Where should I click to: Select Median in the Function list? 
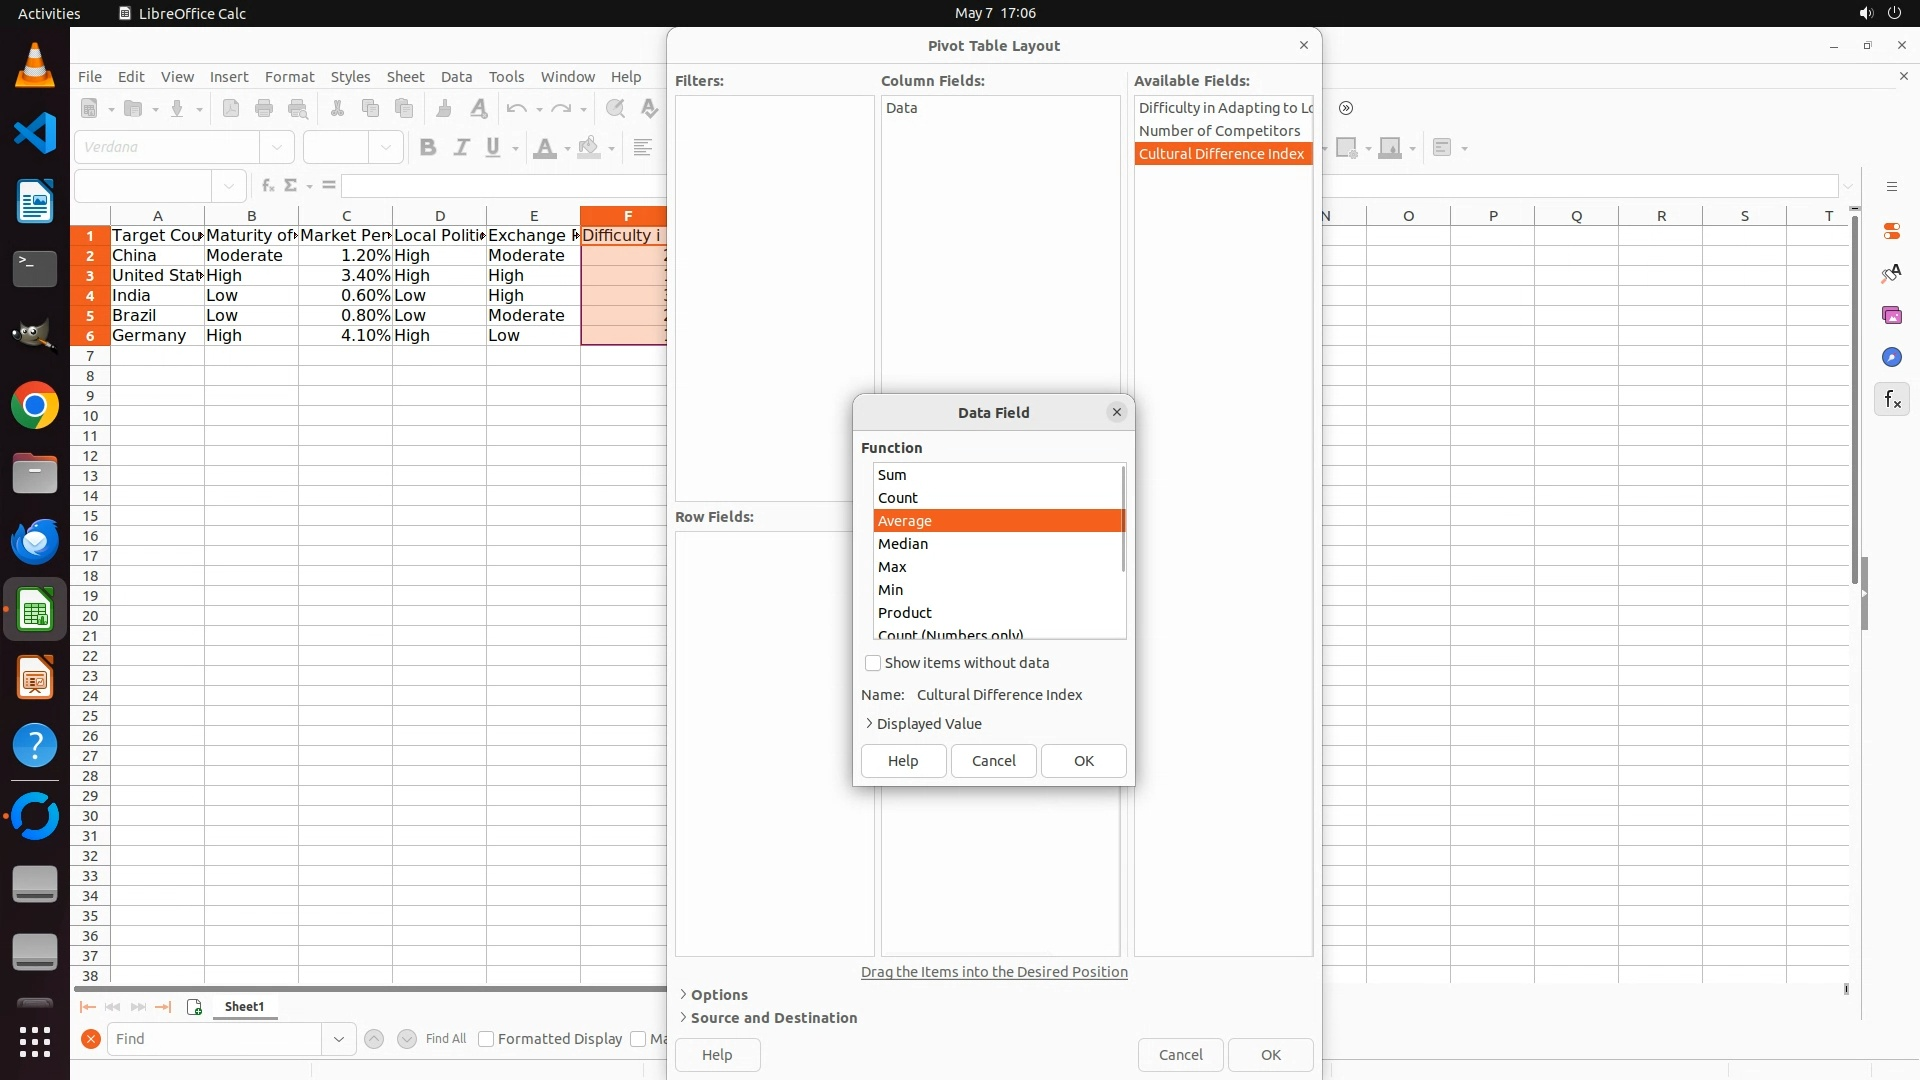coord(903,544)
